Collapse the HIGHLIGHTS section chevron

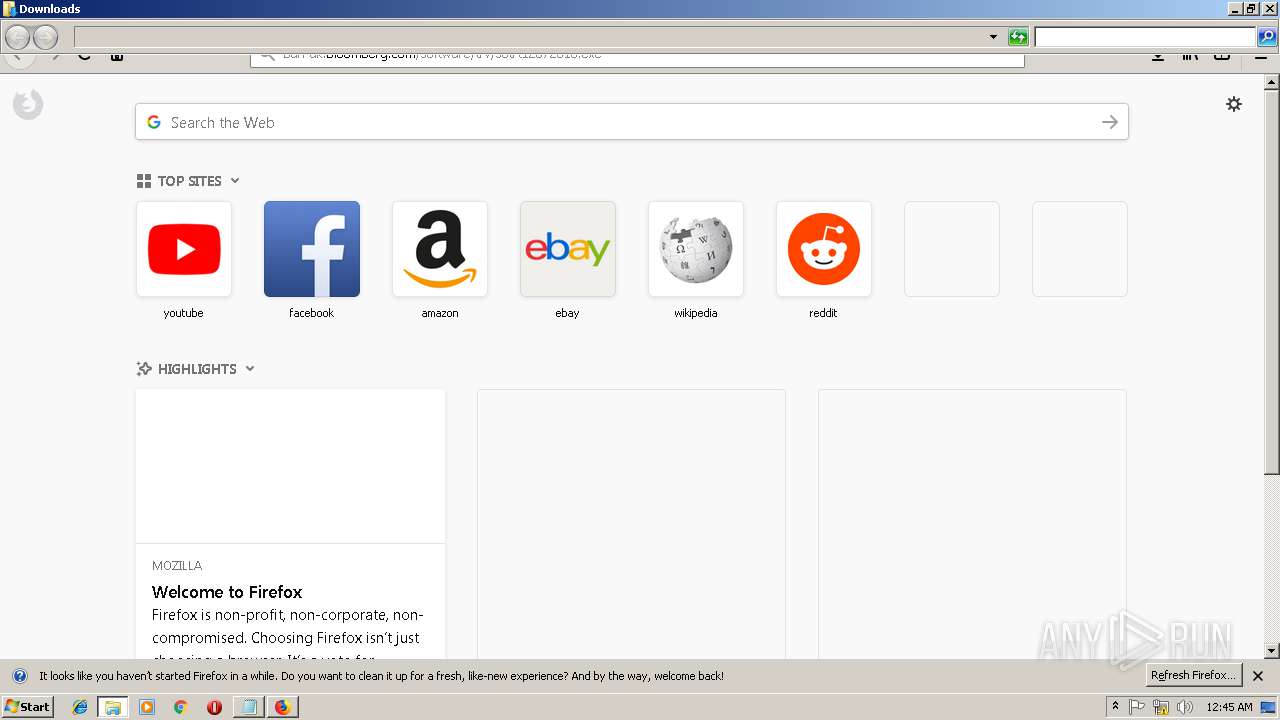click(250, 369)
